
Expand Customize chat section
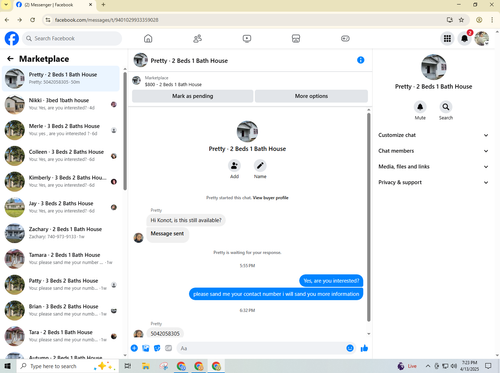coord(433,135)
